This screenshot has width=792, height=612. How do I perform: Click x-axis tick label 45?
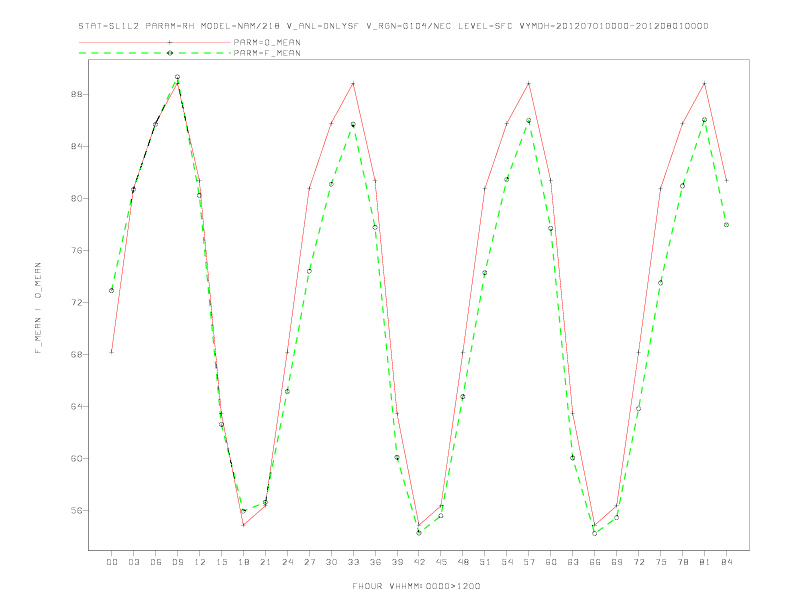click(441, 562)
